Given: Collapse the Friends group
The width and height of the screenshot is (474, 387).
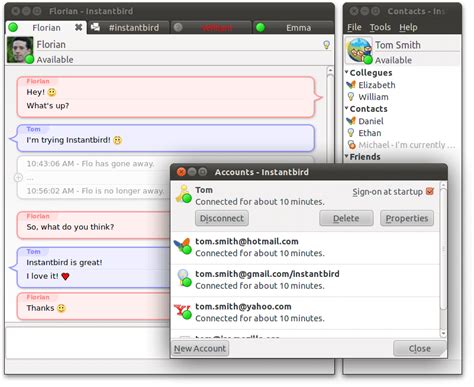Looking at the screenshot, I should (x=347, y=156).
